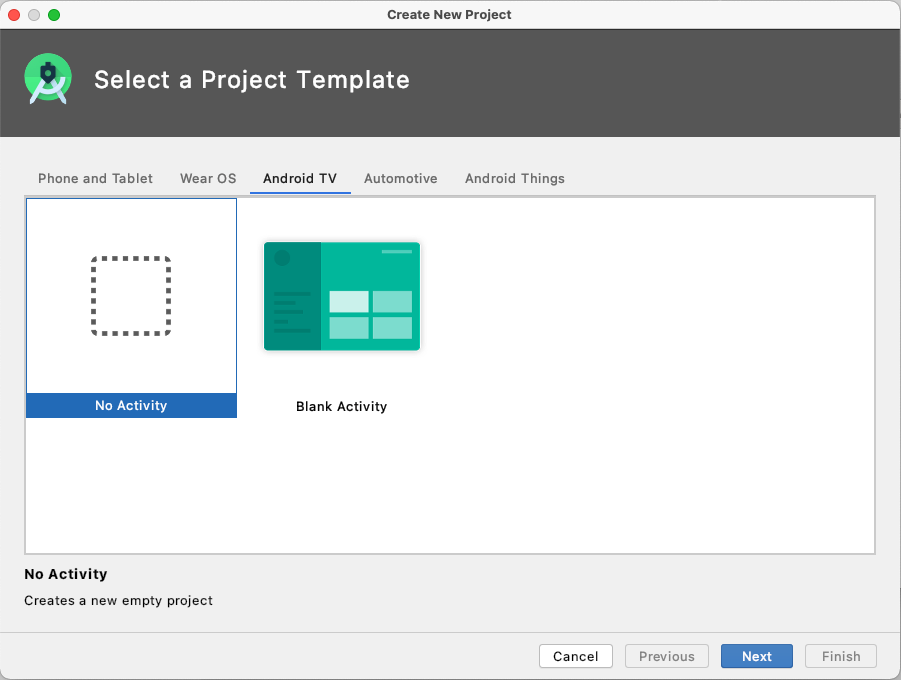Click the Cancel button
Screen dimensions: 901x680
tap(576, 656)
